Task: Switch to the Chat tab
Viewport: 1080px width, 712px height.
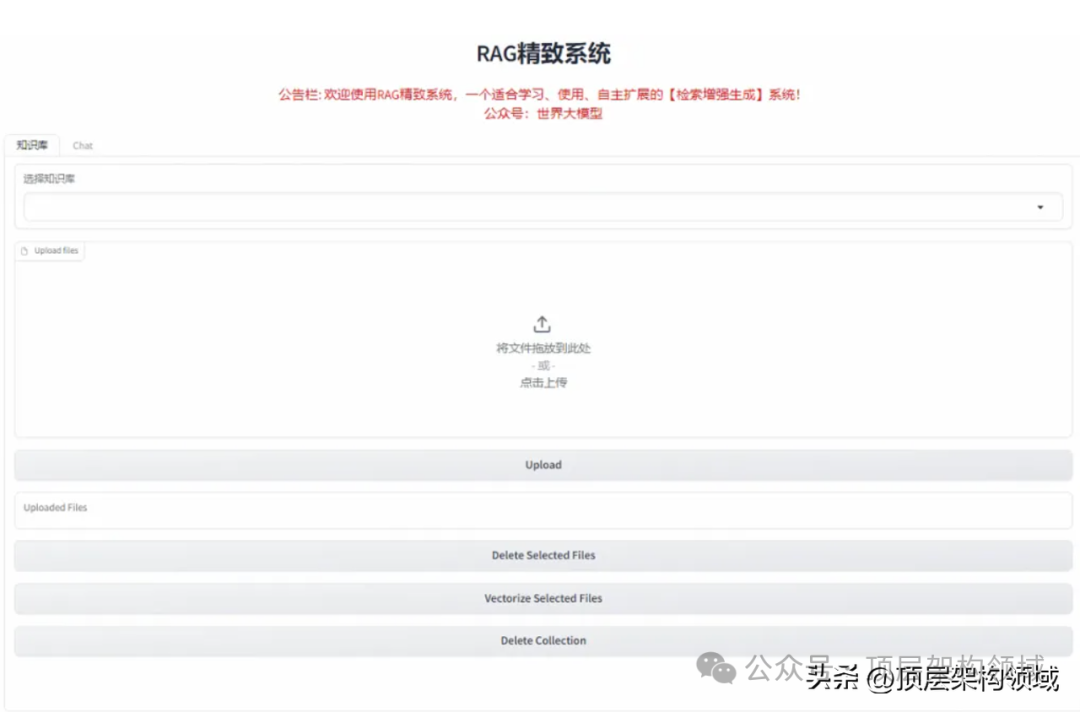Action: tap(82, 145)
